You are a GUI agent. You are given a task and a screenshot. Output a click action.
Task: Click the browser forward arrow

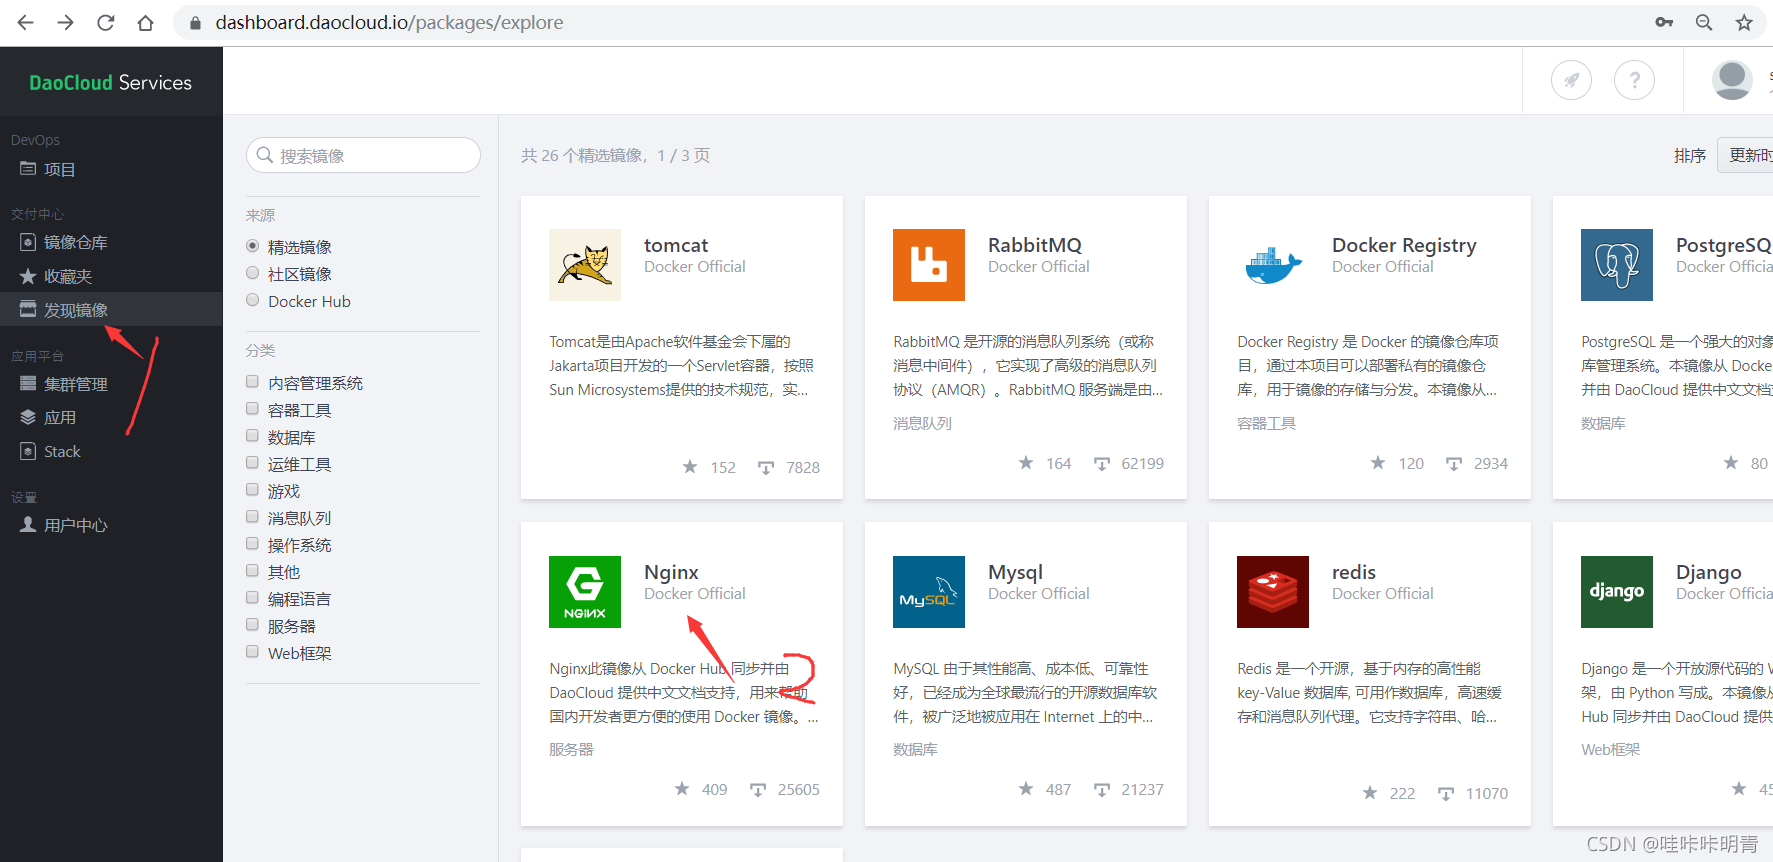pos(65,22)
